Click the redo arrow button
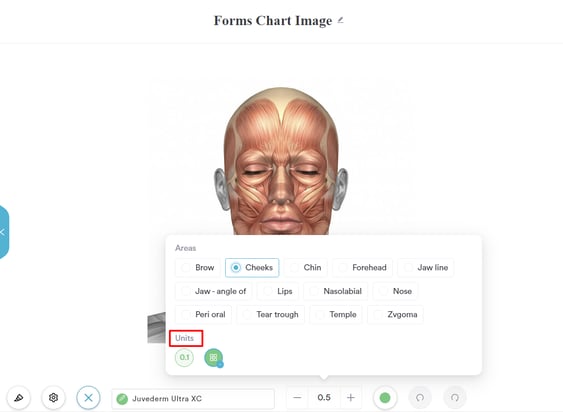 pyautogui.click(x=455, y=398)
